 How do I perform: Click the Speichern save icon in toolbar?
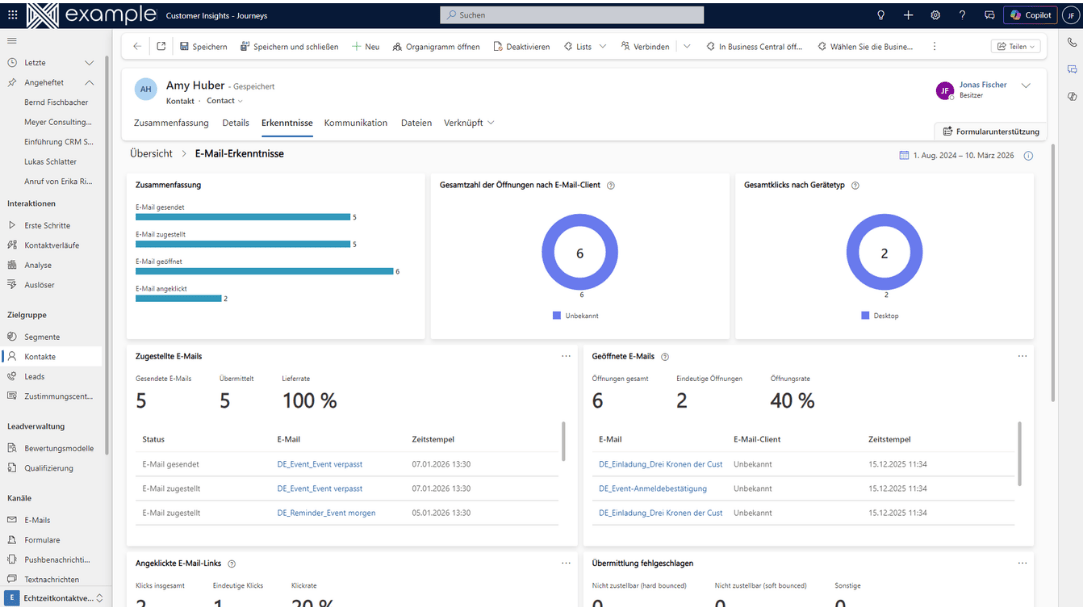click(184, 47)
